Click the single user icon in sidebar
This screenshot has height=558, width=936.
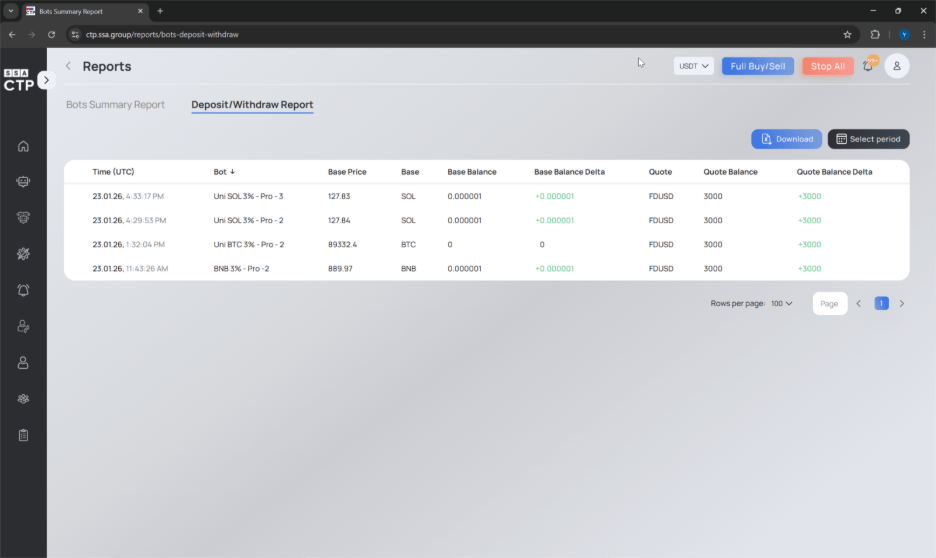[23, 363]
